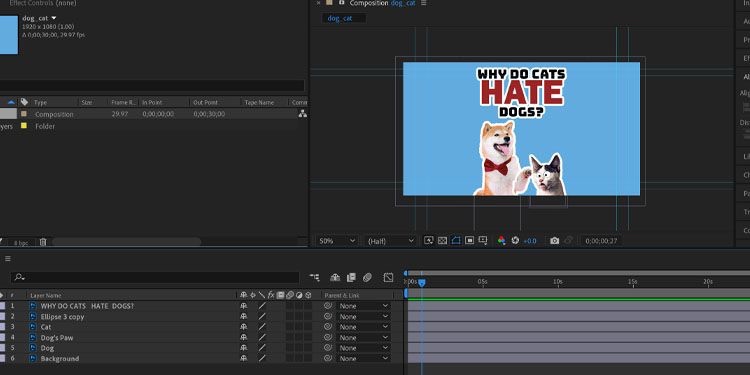The height and width of the screenshot is (375, 750).
Task: Toggle shy switch on Dog's Paw layer
Action: (x=243, y=337)
